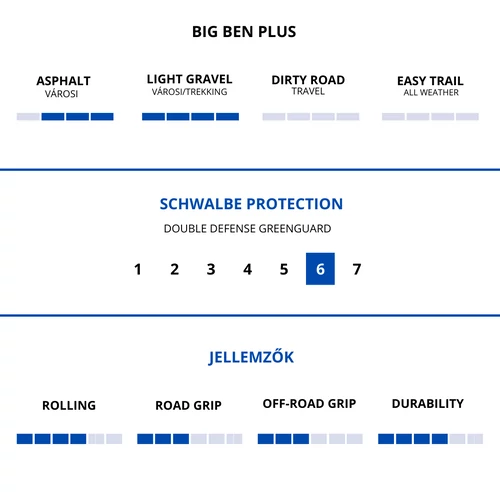This screenshot has height=500, width=500.
Task: Click protection level number 7
Action: [357, 269]
